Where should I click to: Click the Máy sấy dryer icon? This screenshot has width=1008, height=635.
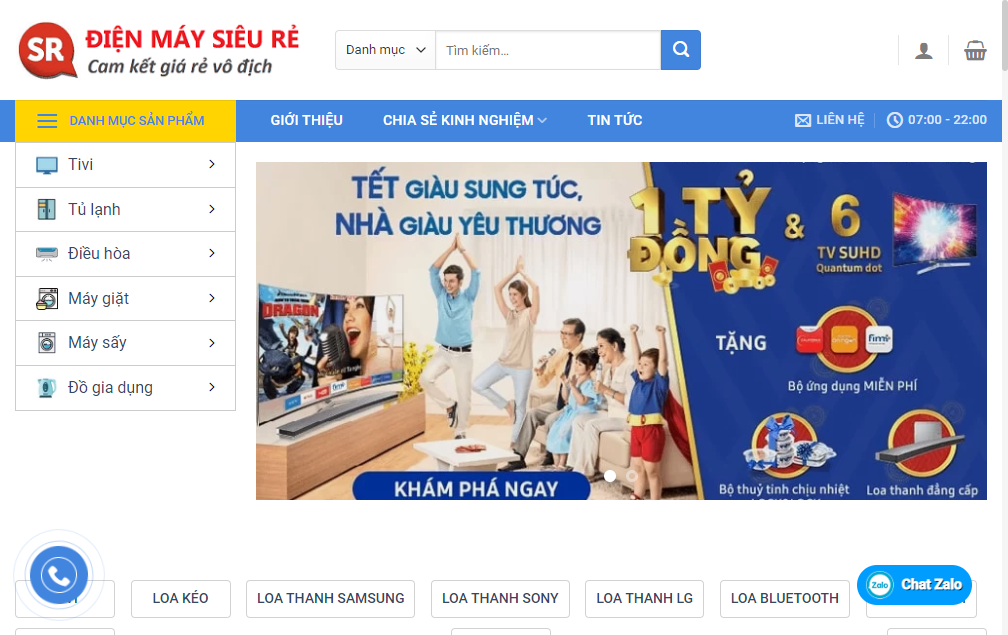pyautogui.click(x=47, y=343)
